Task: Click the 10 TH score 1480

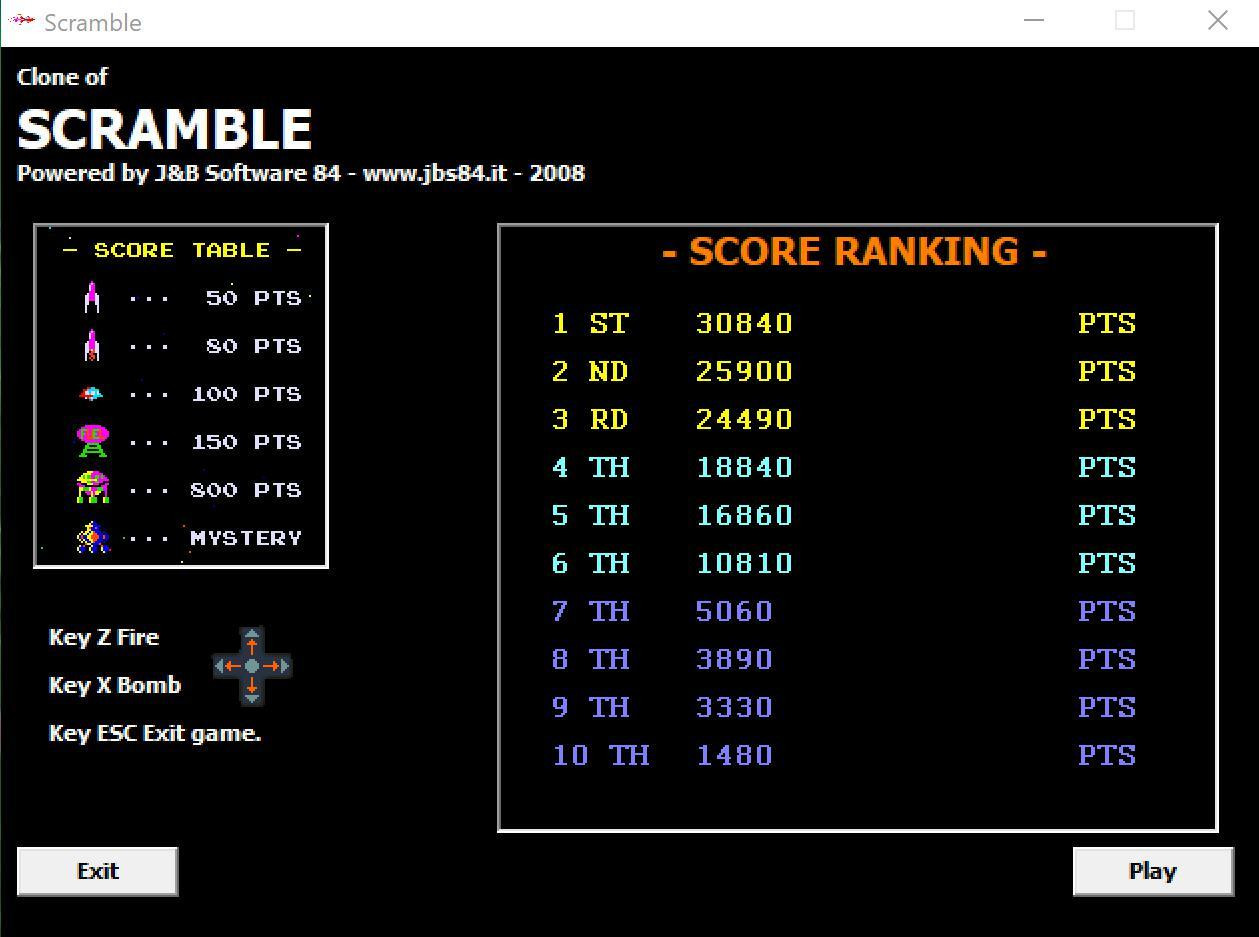Action: click(734, 755)
